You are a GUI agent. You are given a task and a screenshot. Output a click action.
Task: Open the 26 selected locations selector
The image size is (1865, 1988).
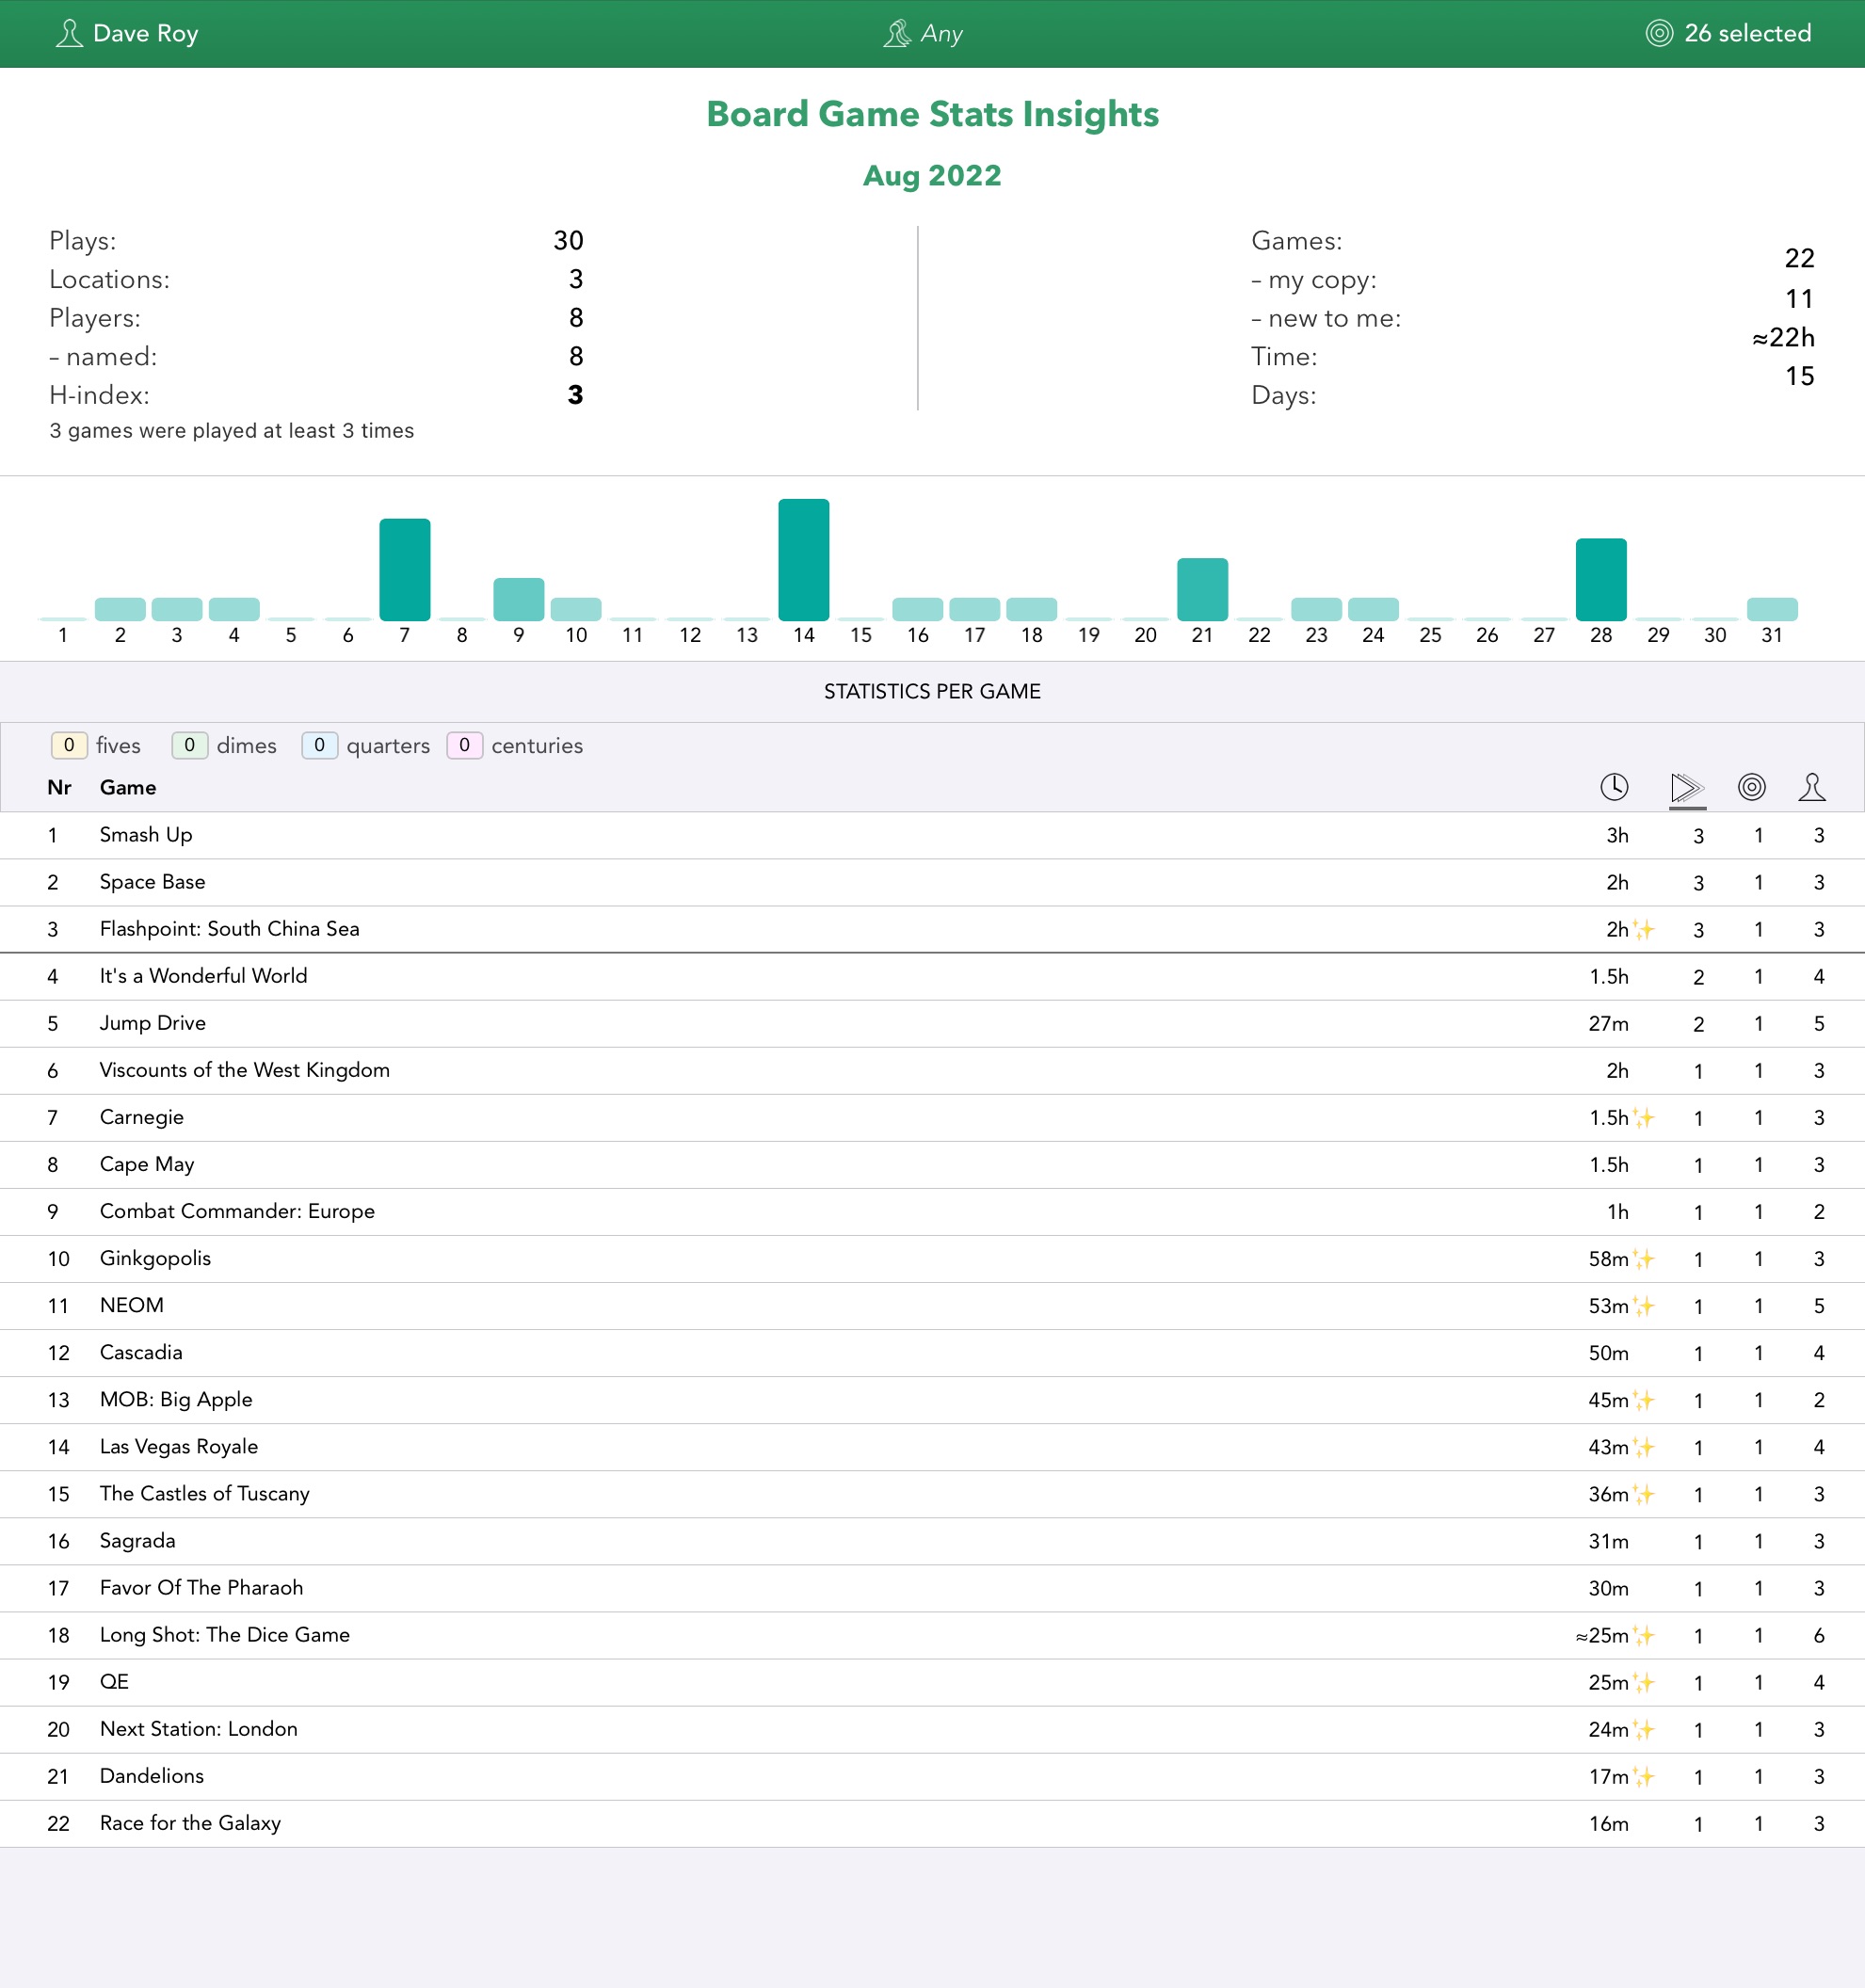[1746, 34]
